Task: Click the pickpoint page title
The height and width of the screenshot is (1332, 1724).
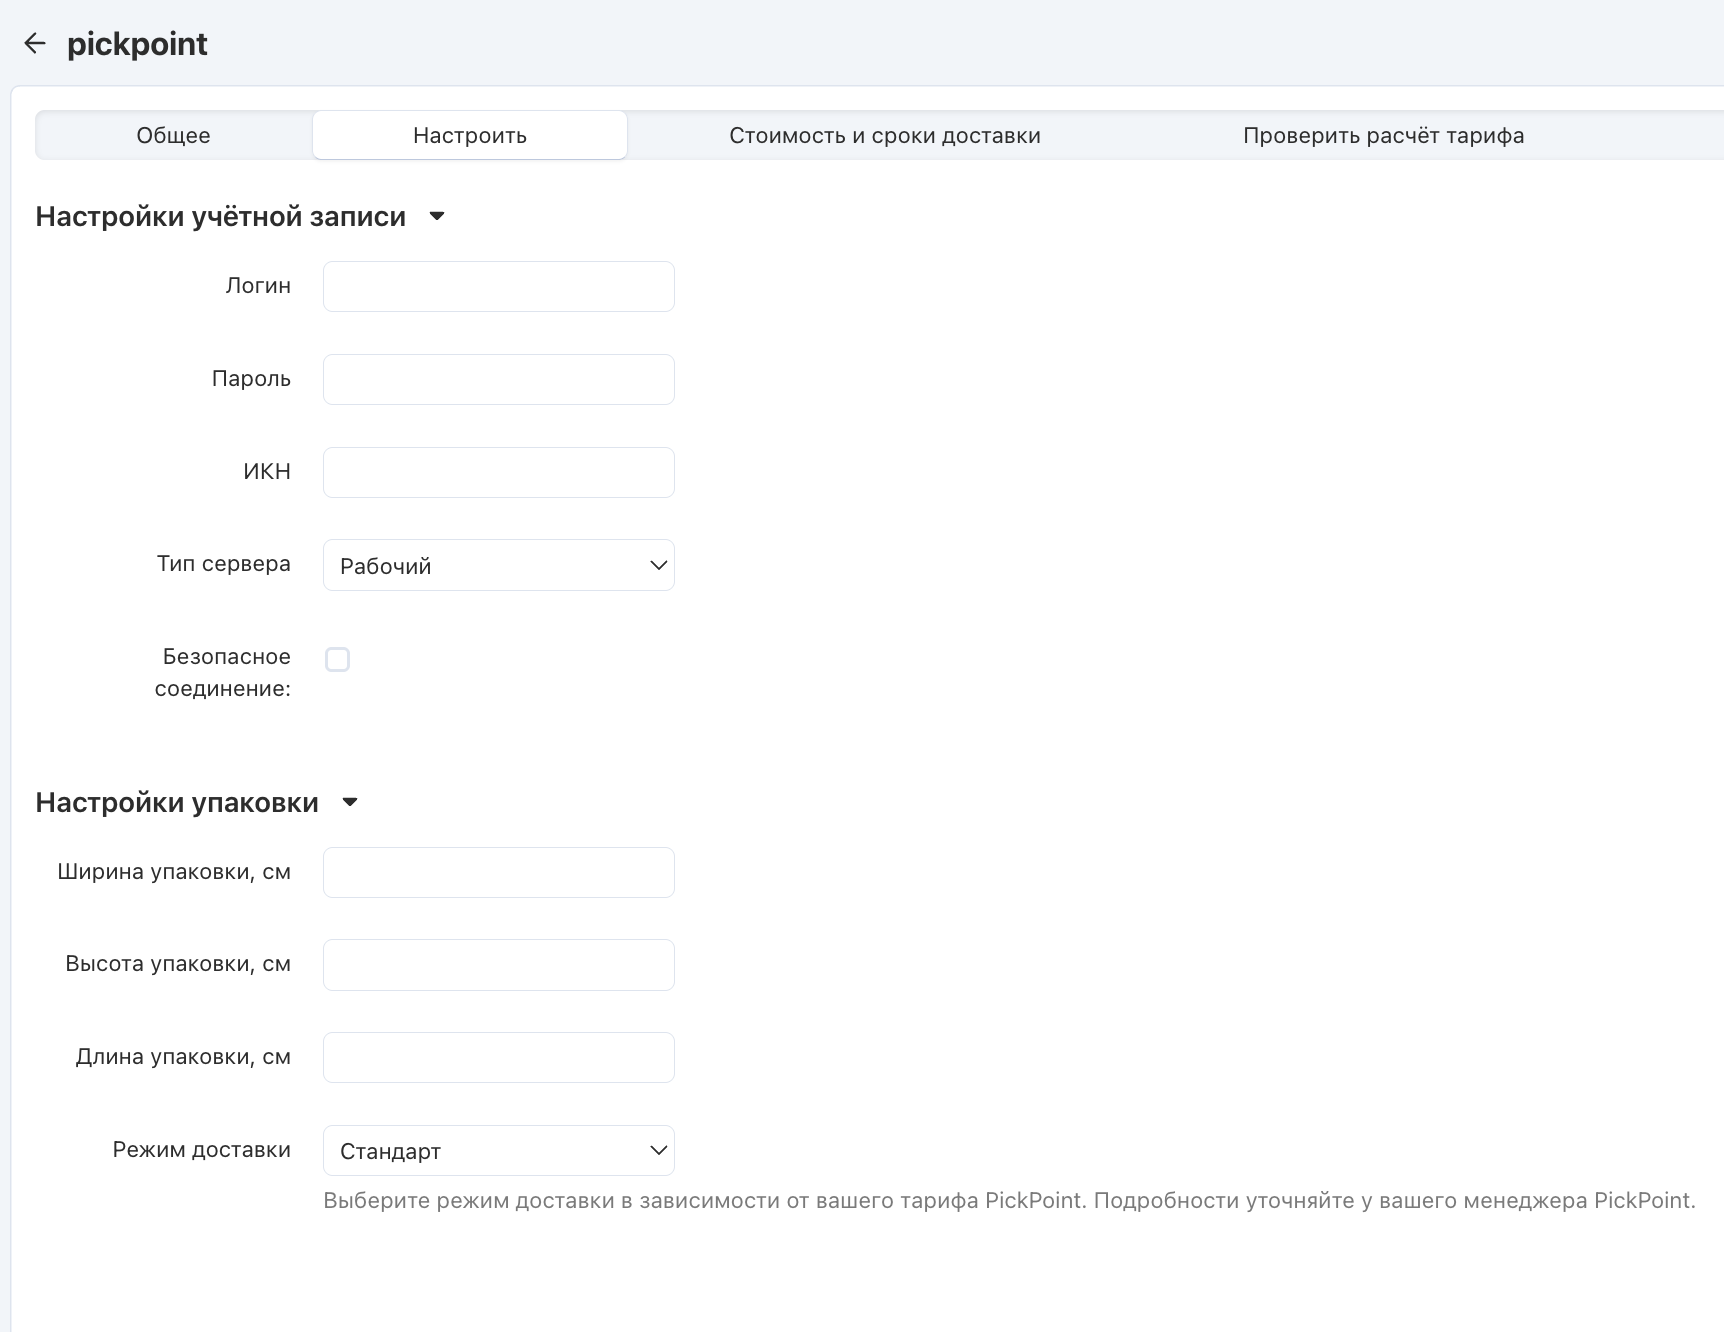Action: [137, 44]
